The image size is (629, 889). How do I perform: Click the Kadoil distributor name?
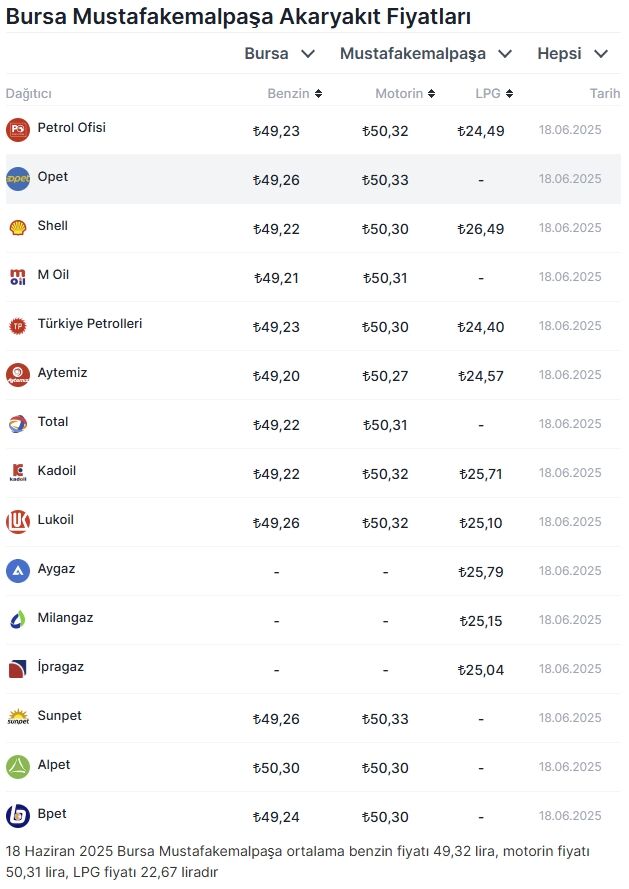click(x=58, y=472)
